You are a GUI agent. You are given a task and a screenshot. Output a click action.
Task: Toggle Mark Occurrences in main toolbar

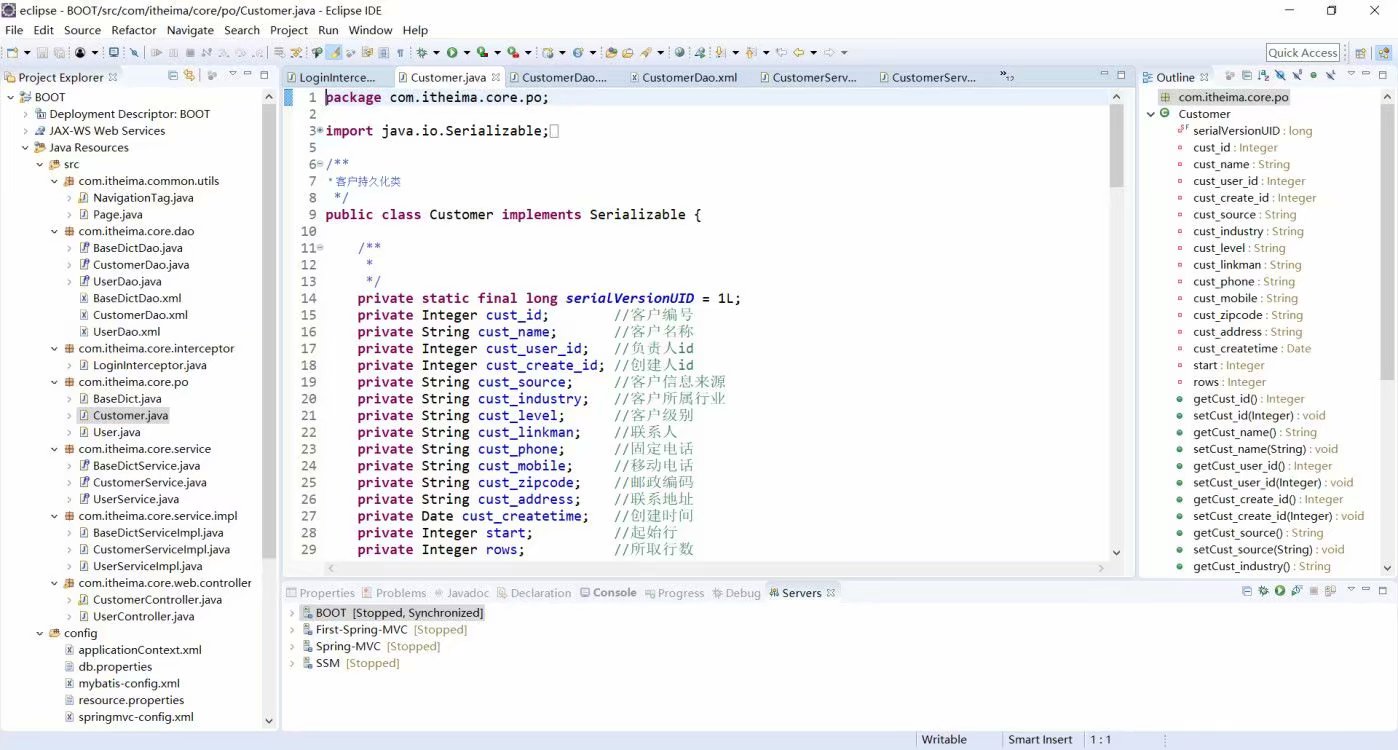click(x=333, y=52)
